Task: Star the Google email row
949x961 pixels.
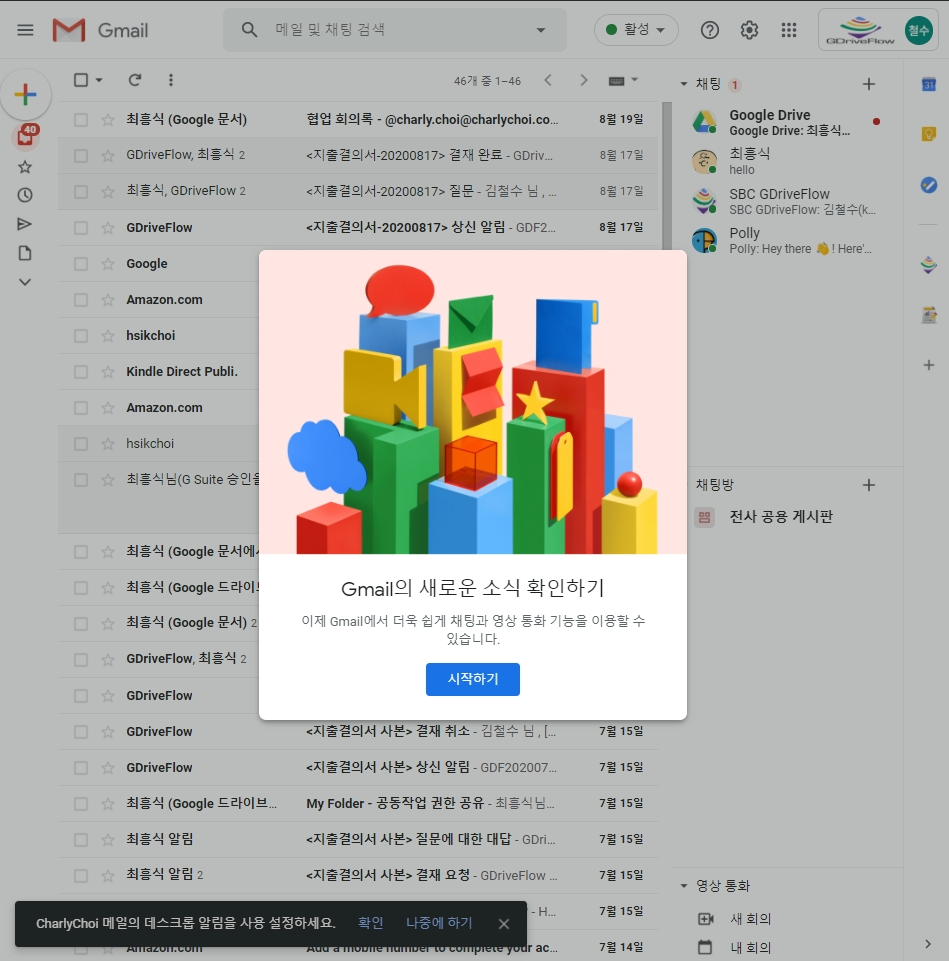Action: point(108,264)
